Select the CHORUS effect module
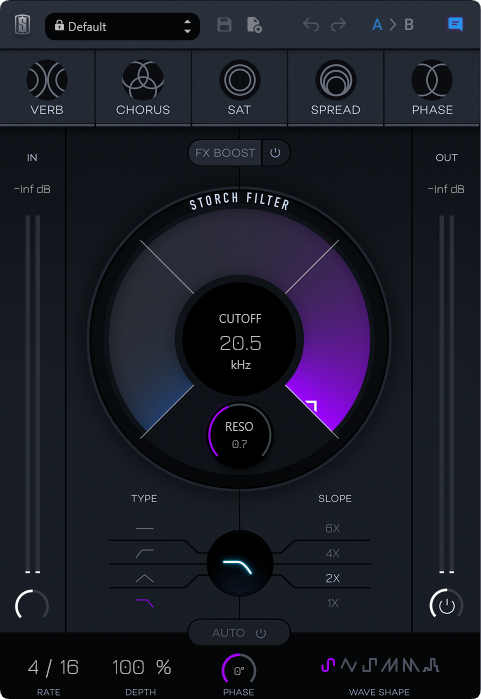This screenshot has height=699, width=481. click(143, 88)
